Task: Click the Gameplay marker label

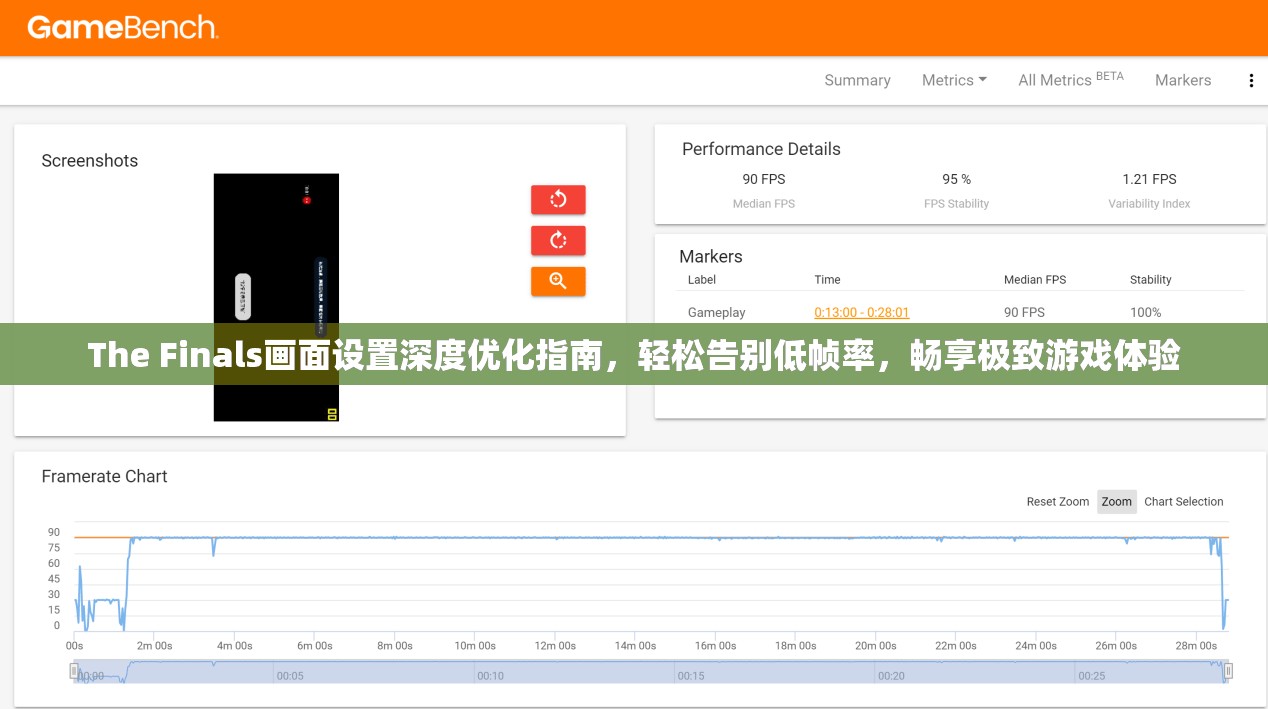Action: 717,312
